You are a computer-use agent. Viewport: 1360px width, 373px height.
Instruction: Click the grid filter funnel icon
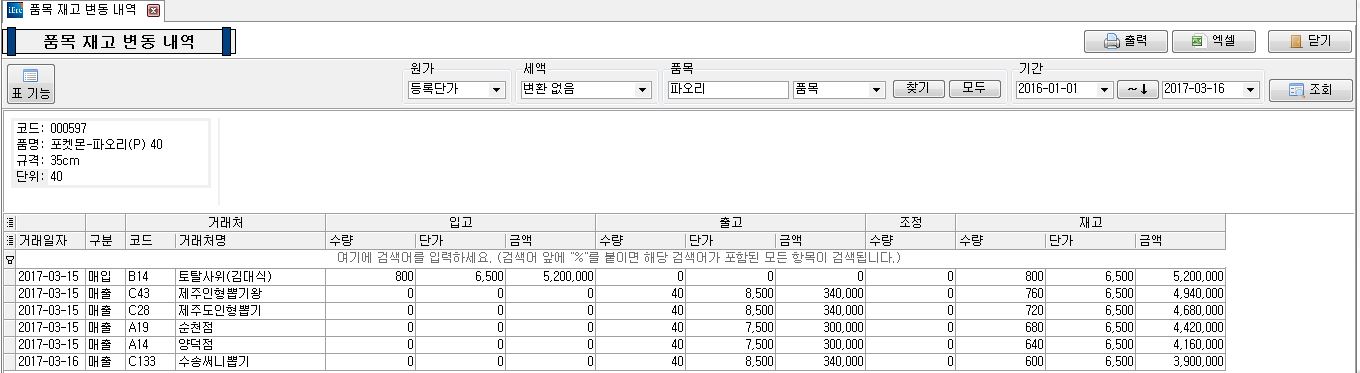click(x=9, y=258)
